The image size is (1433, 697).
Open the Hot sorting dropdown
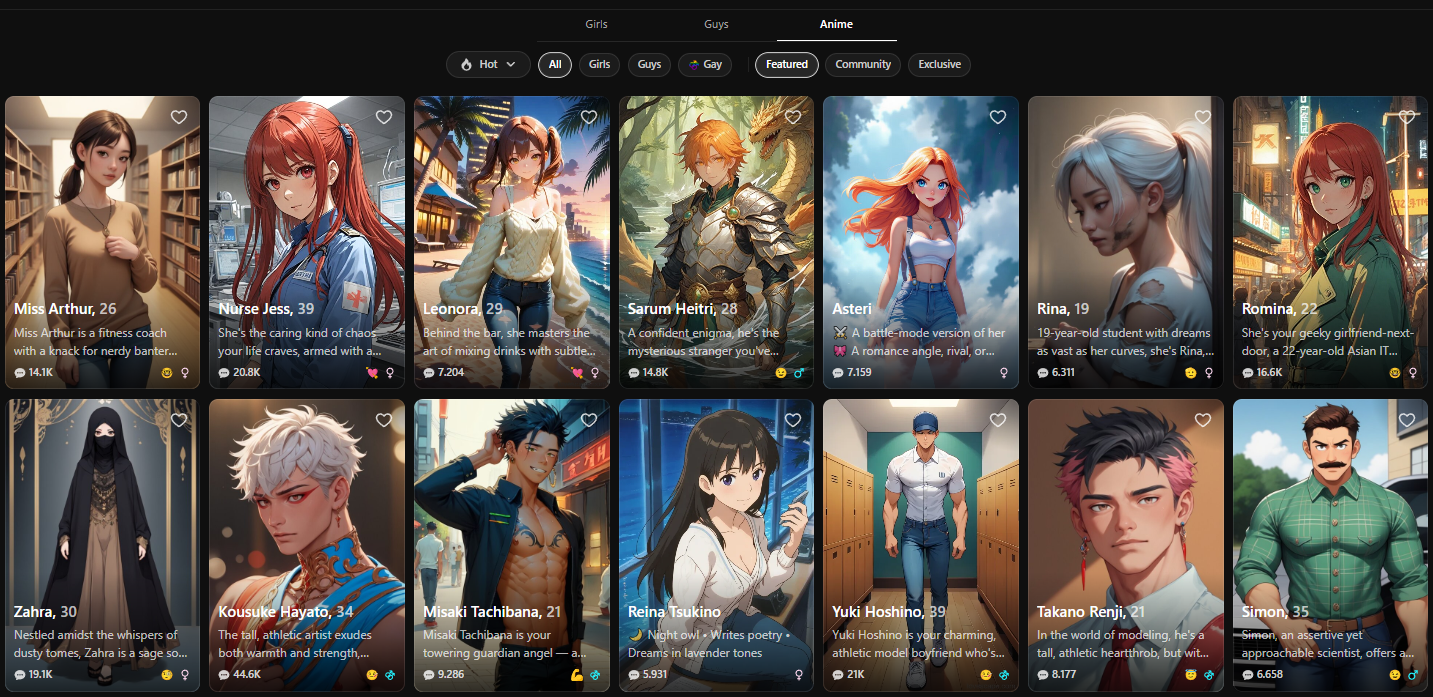point(488,65)
